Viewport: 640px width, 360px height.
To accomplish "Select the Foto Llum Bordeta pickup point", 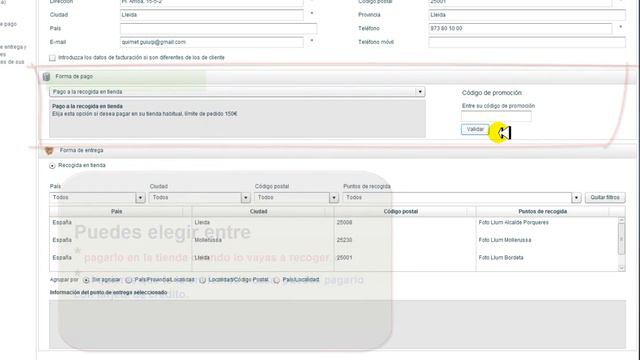I will coord(501,258).
